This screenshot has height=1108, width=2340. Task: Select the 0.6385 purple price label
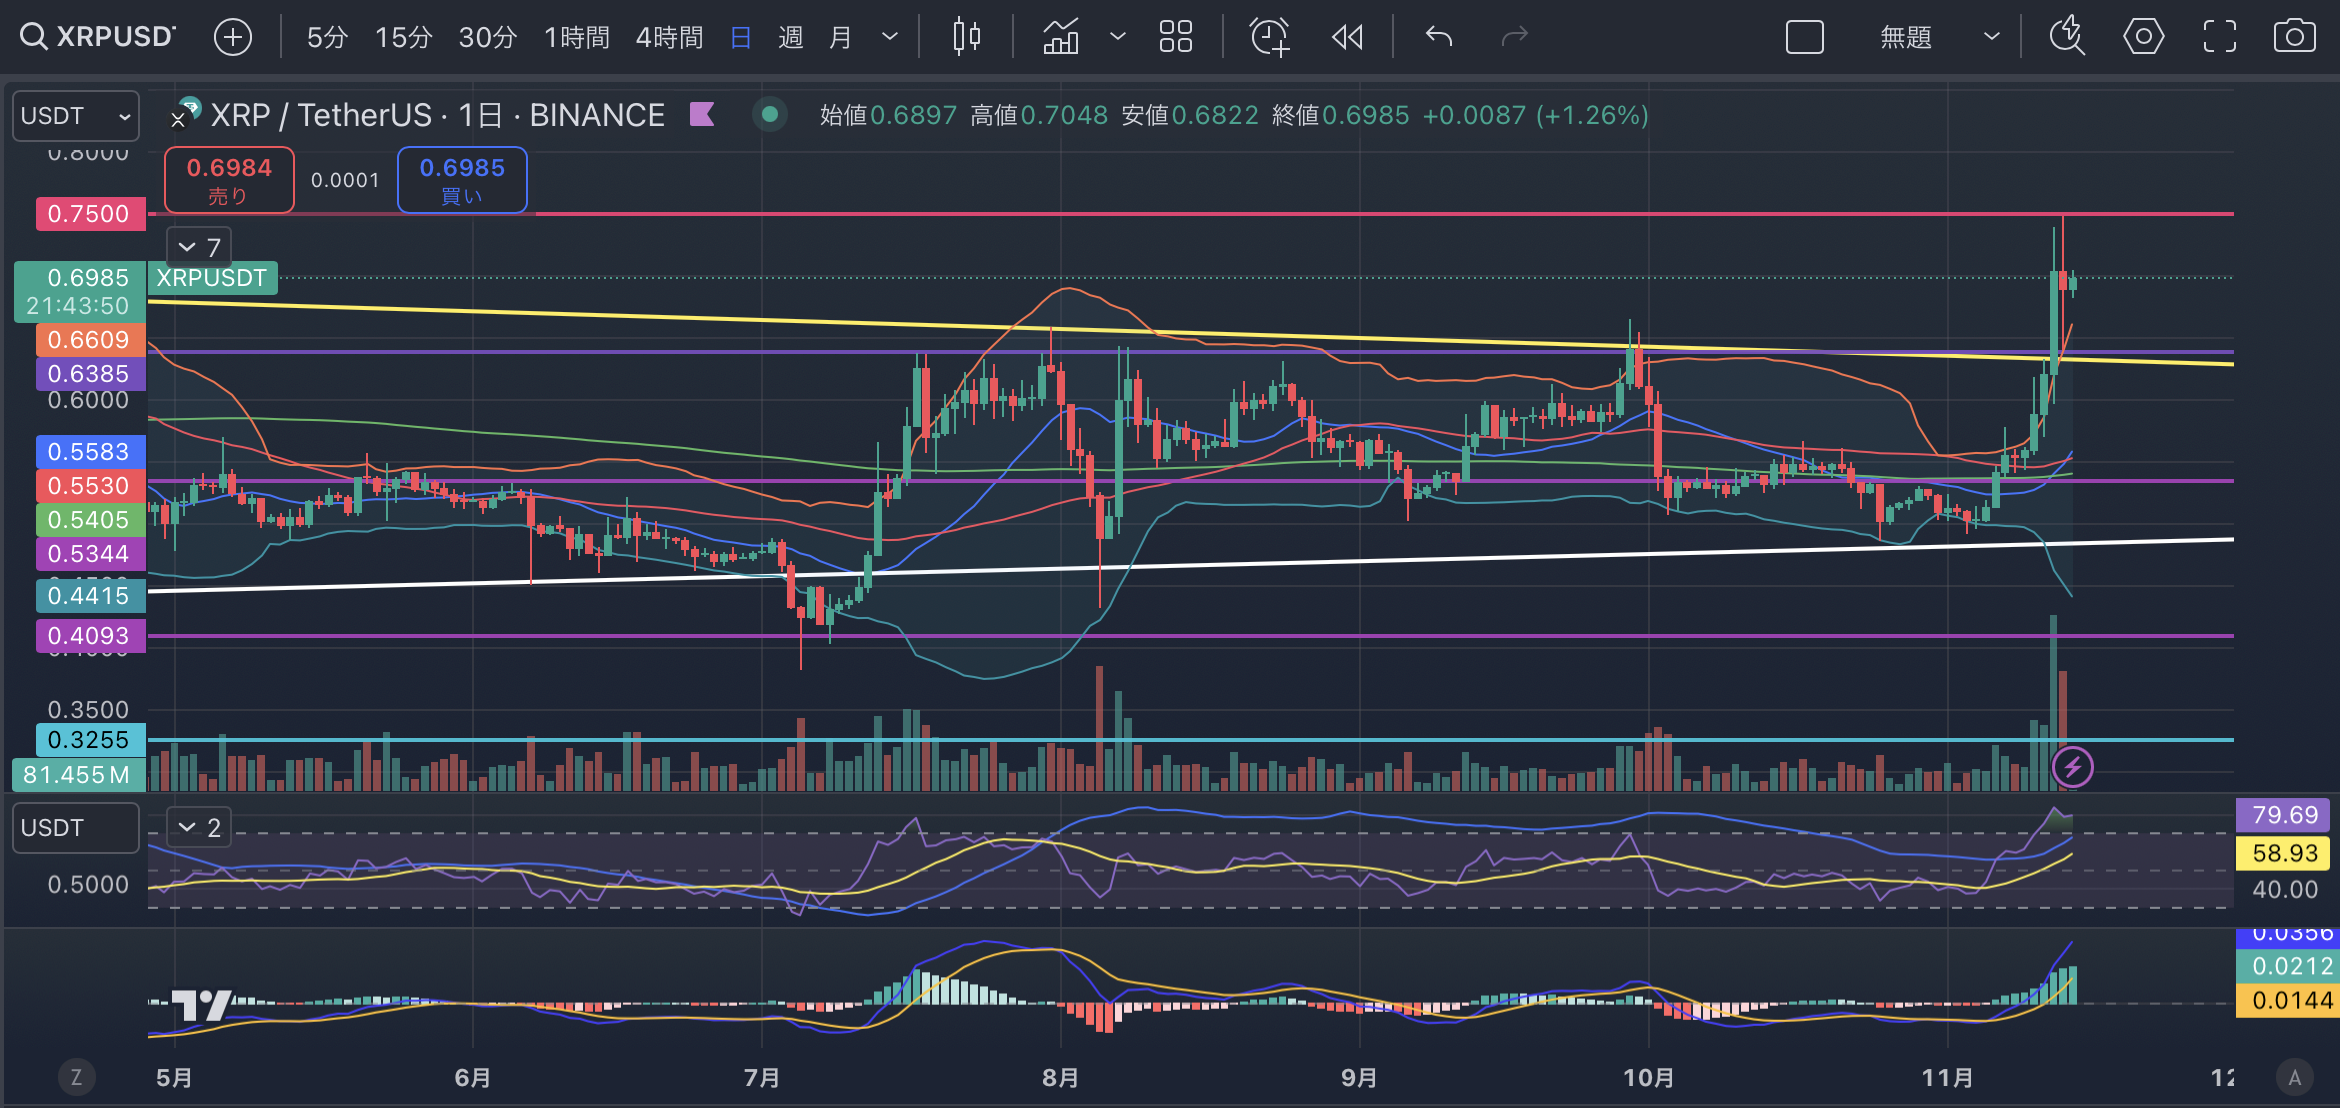click(x=89, y=374)
